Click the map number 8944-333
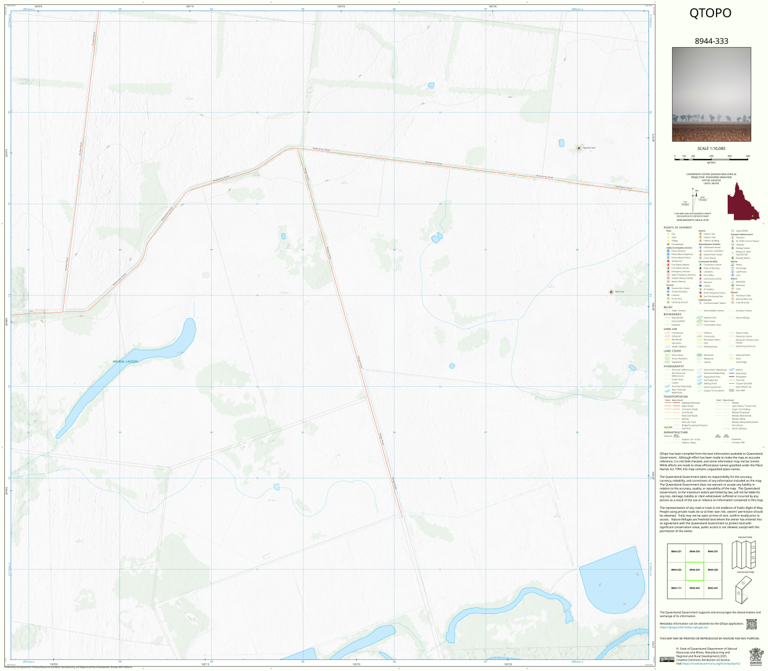The width and height of the screenshot is (768, 671). [x=711, y=41]
